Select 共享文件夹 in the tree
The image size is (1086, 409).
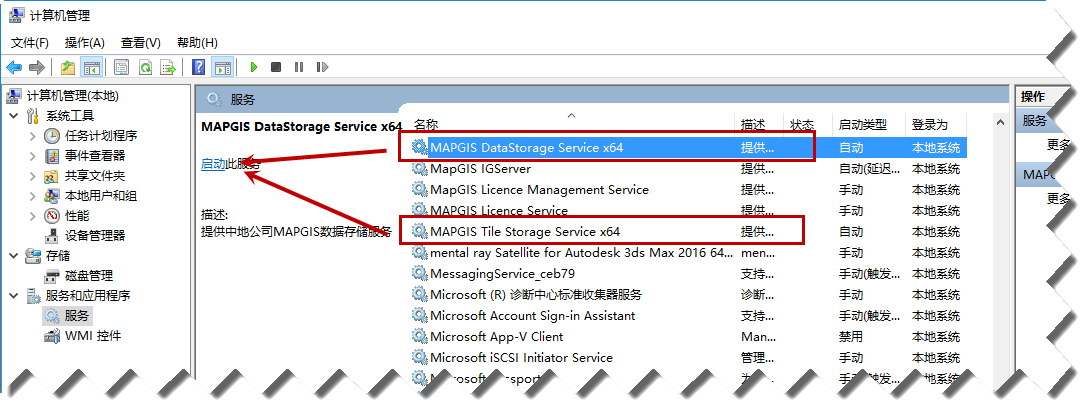pos(95,176)
